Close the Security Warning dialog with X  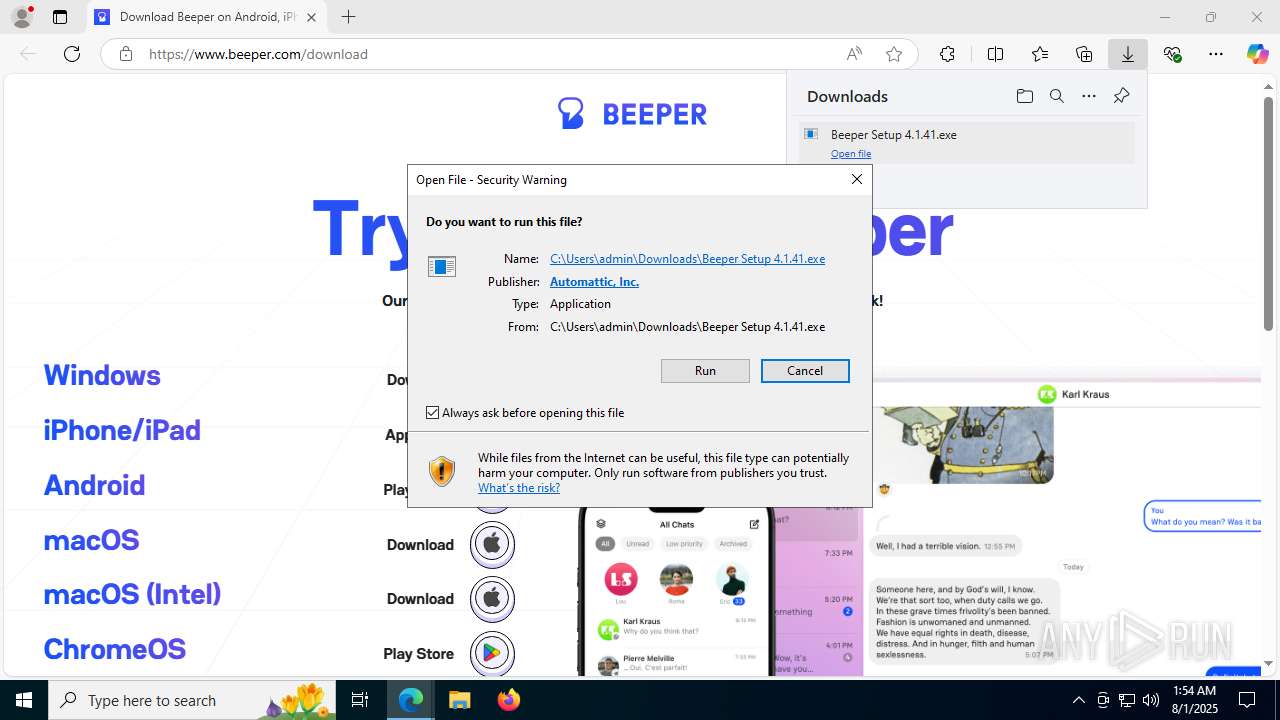pos(857,179)
